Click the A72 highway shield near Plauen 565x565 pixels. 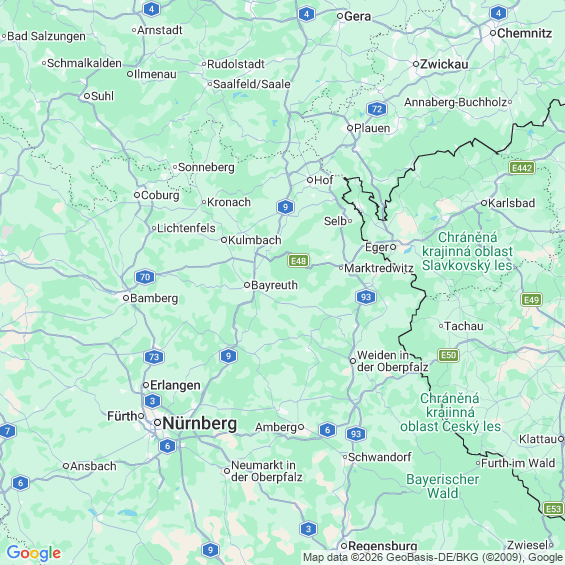pyautogui.click(x=377, y=109)
